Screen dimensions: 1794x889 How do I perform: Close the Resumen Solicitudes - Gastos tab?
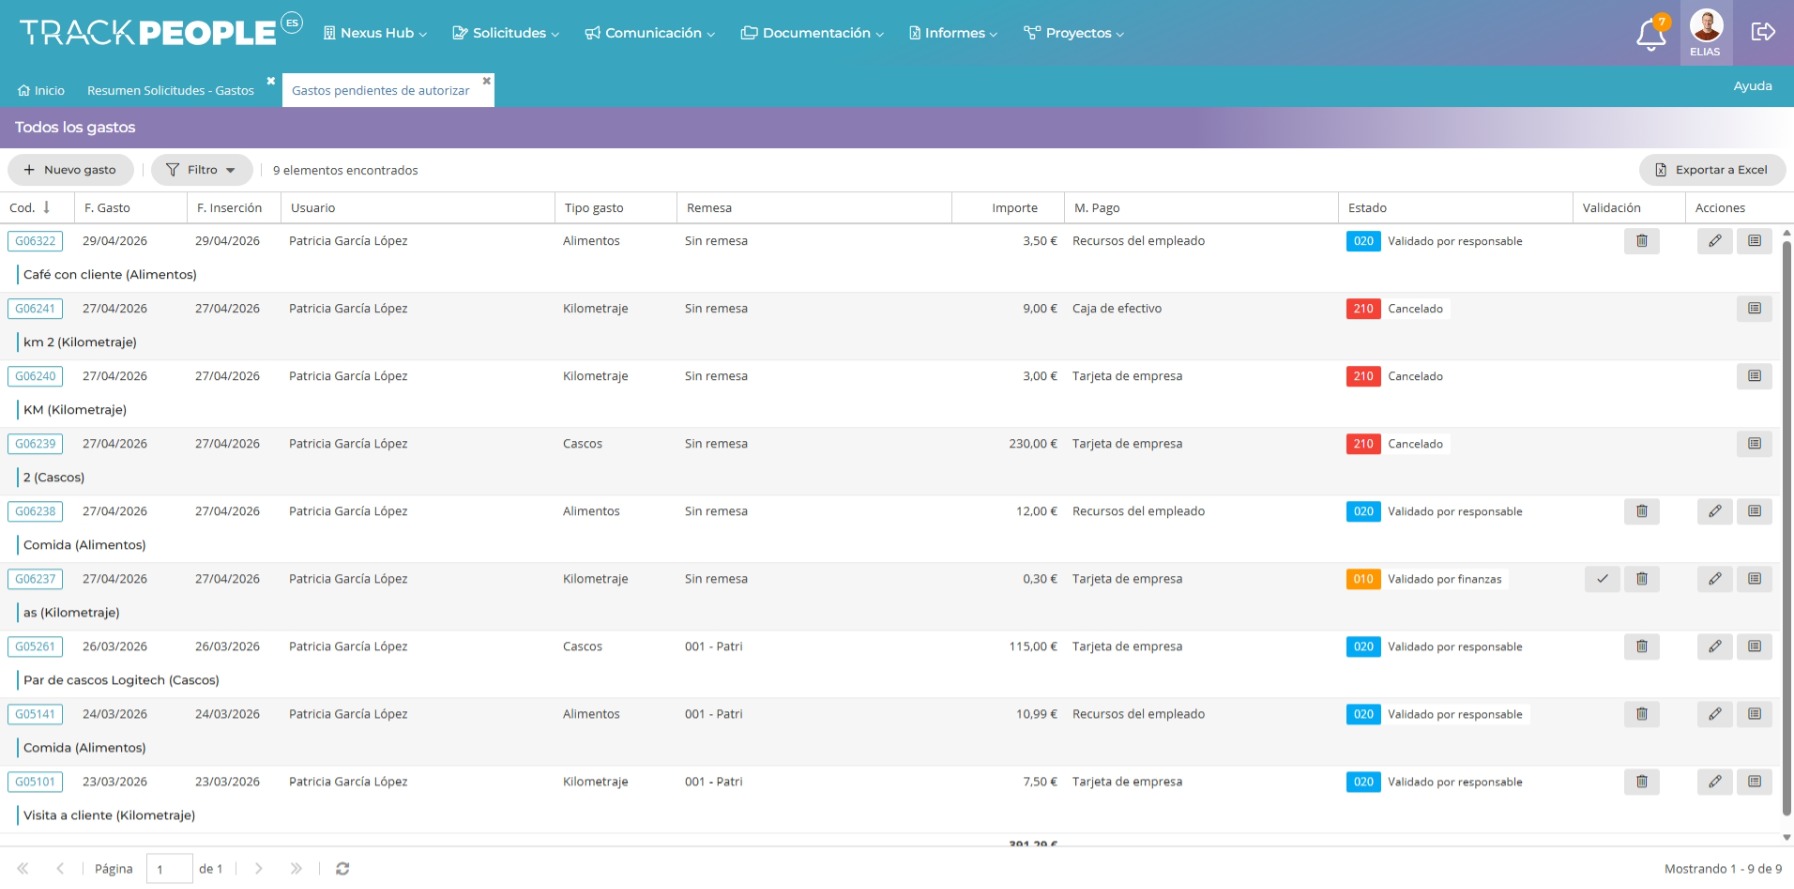point(270,81)
